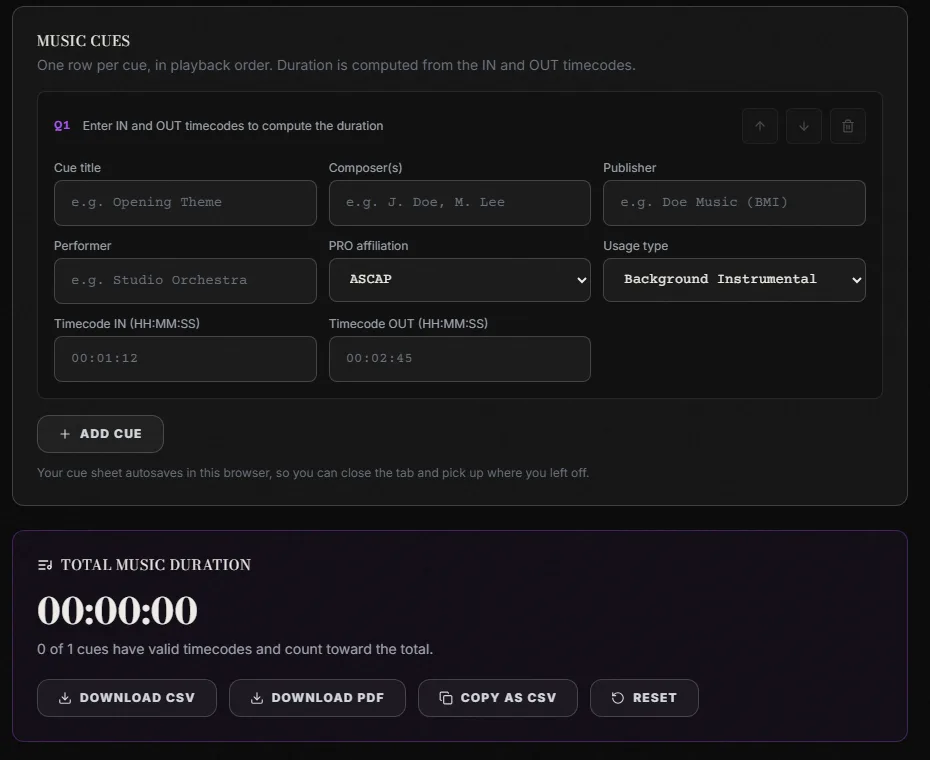Focus the Timecode IN field
This screenshot has width=930, height=760.
pyautogui.click(x=185, y=359)
